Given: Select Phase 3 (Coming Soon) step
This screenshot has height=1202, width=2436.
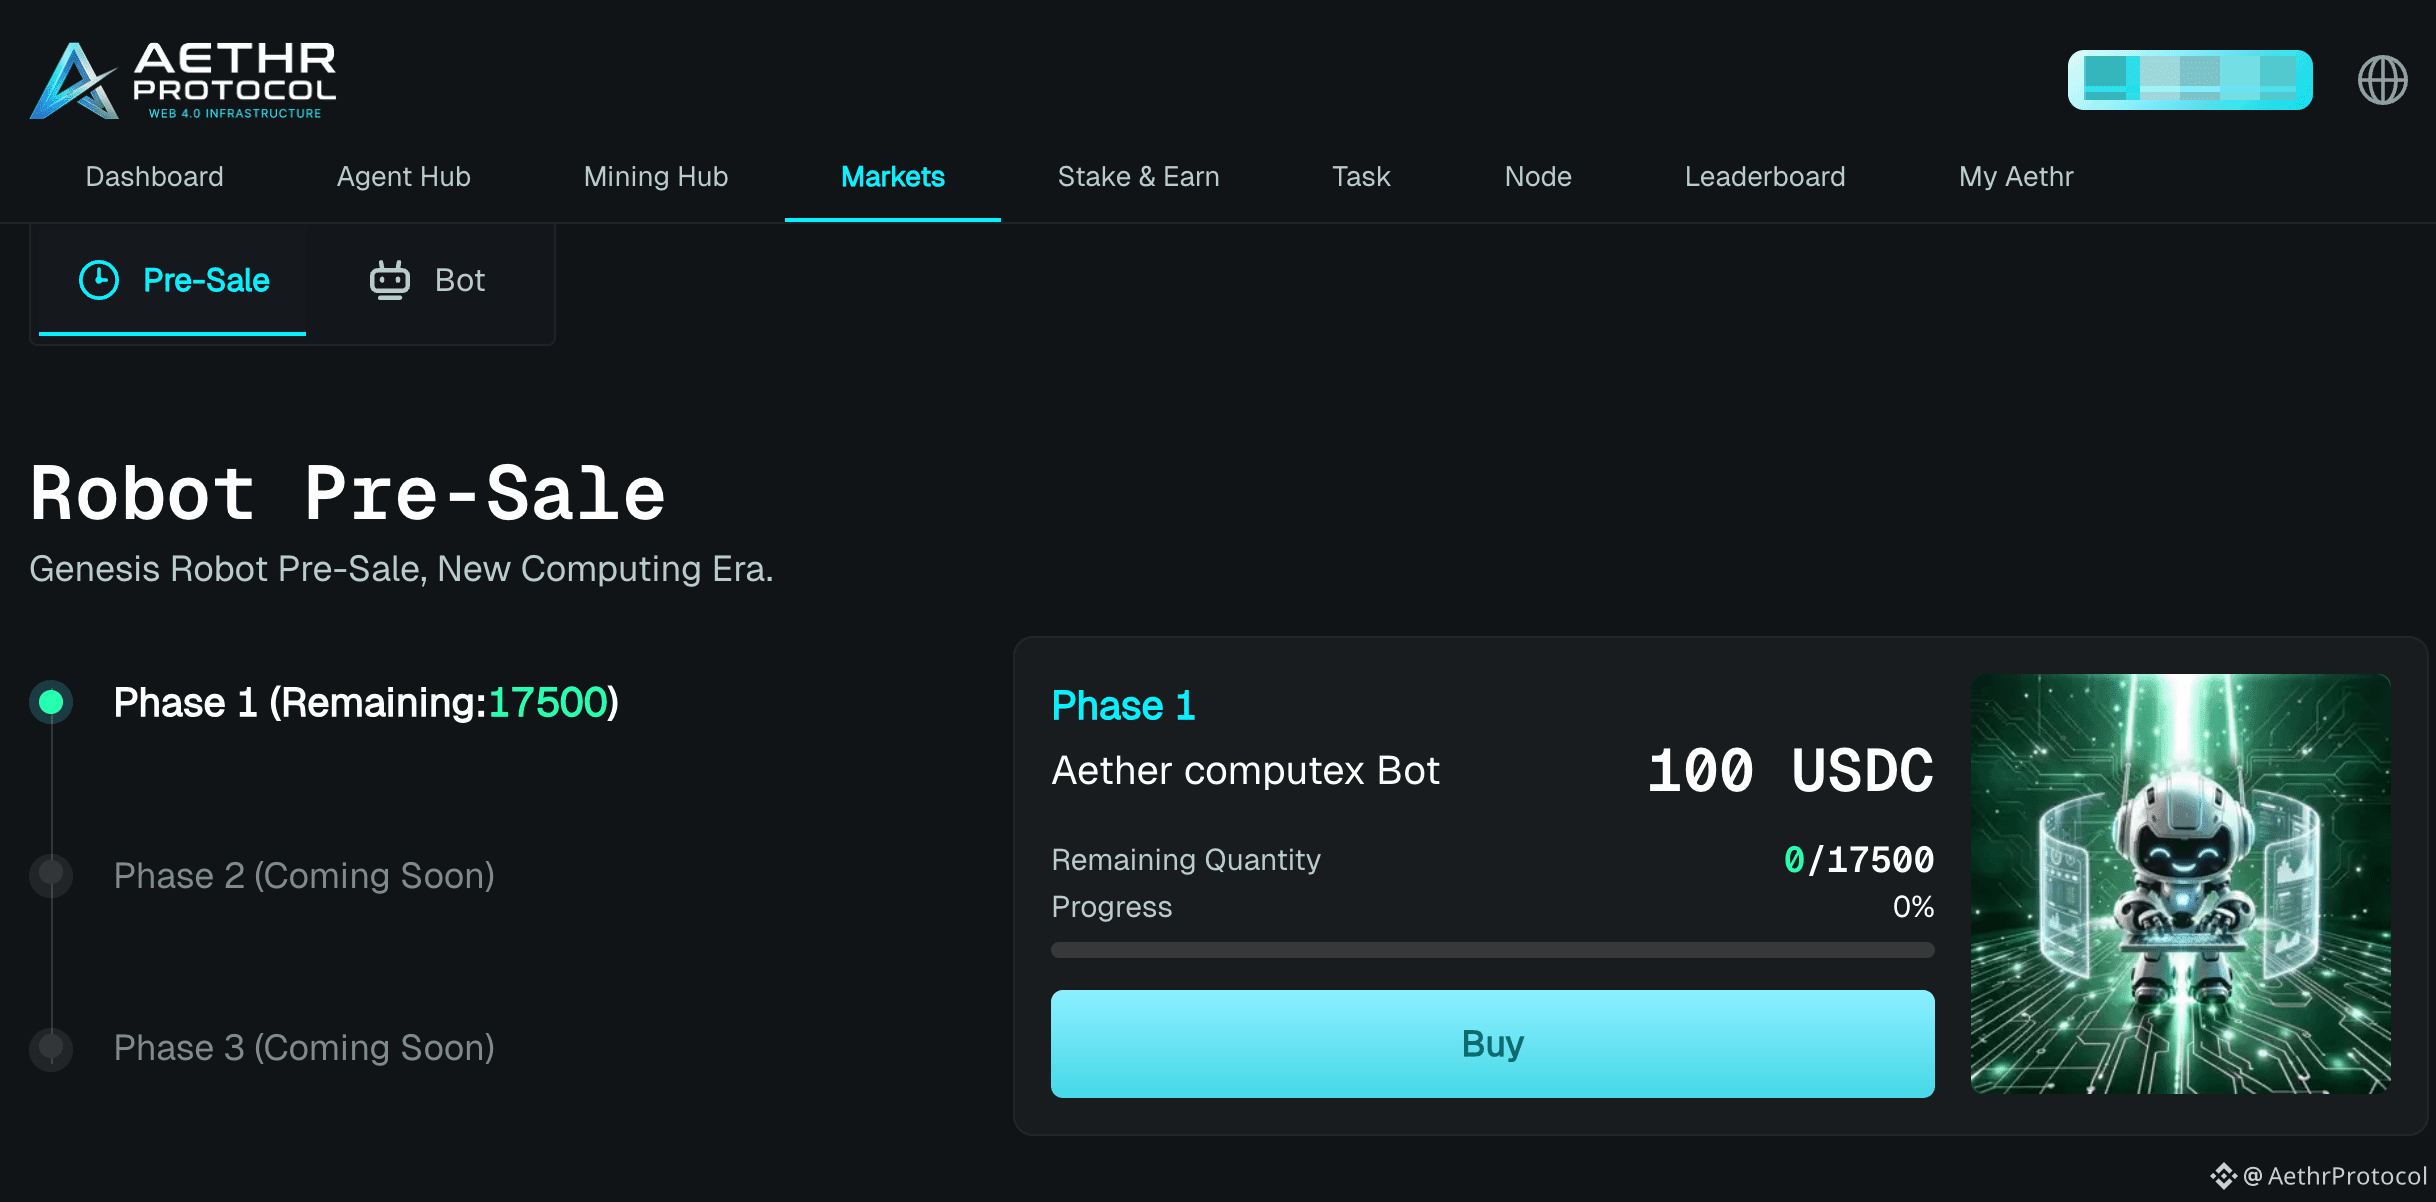Looking at the screenshot, I should pos(304,1048).
